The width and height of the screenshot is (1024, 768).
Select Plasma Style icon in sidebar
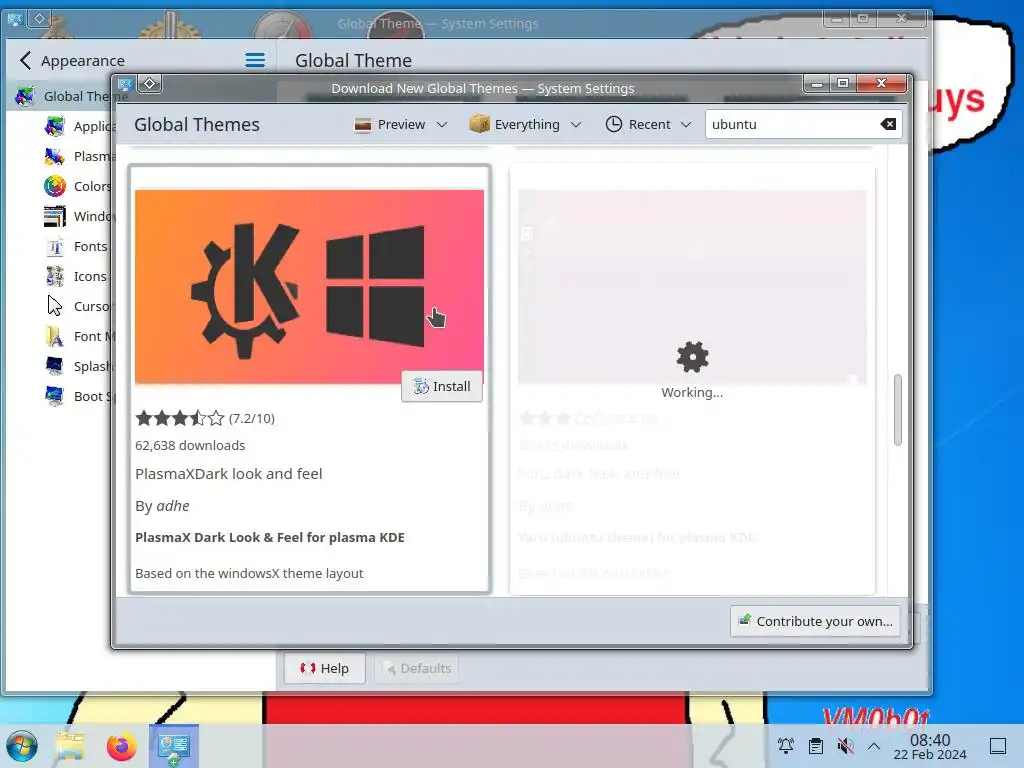click(x=55, y=156)
